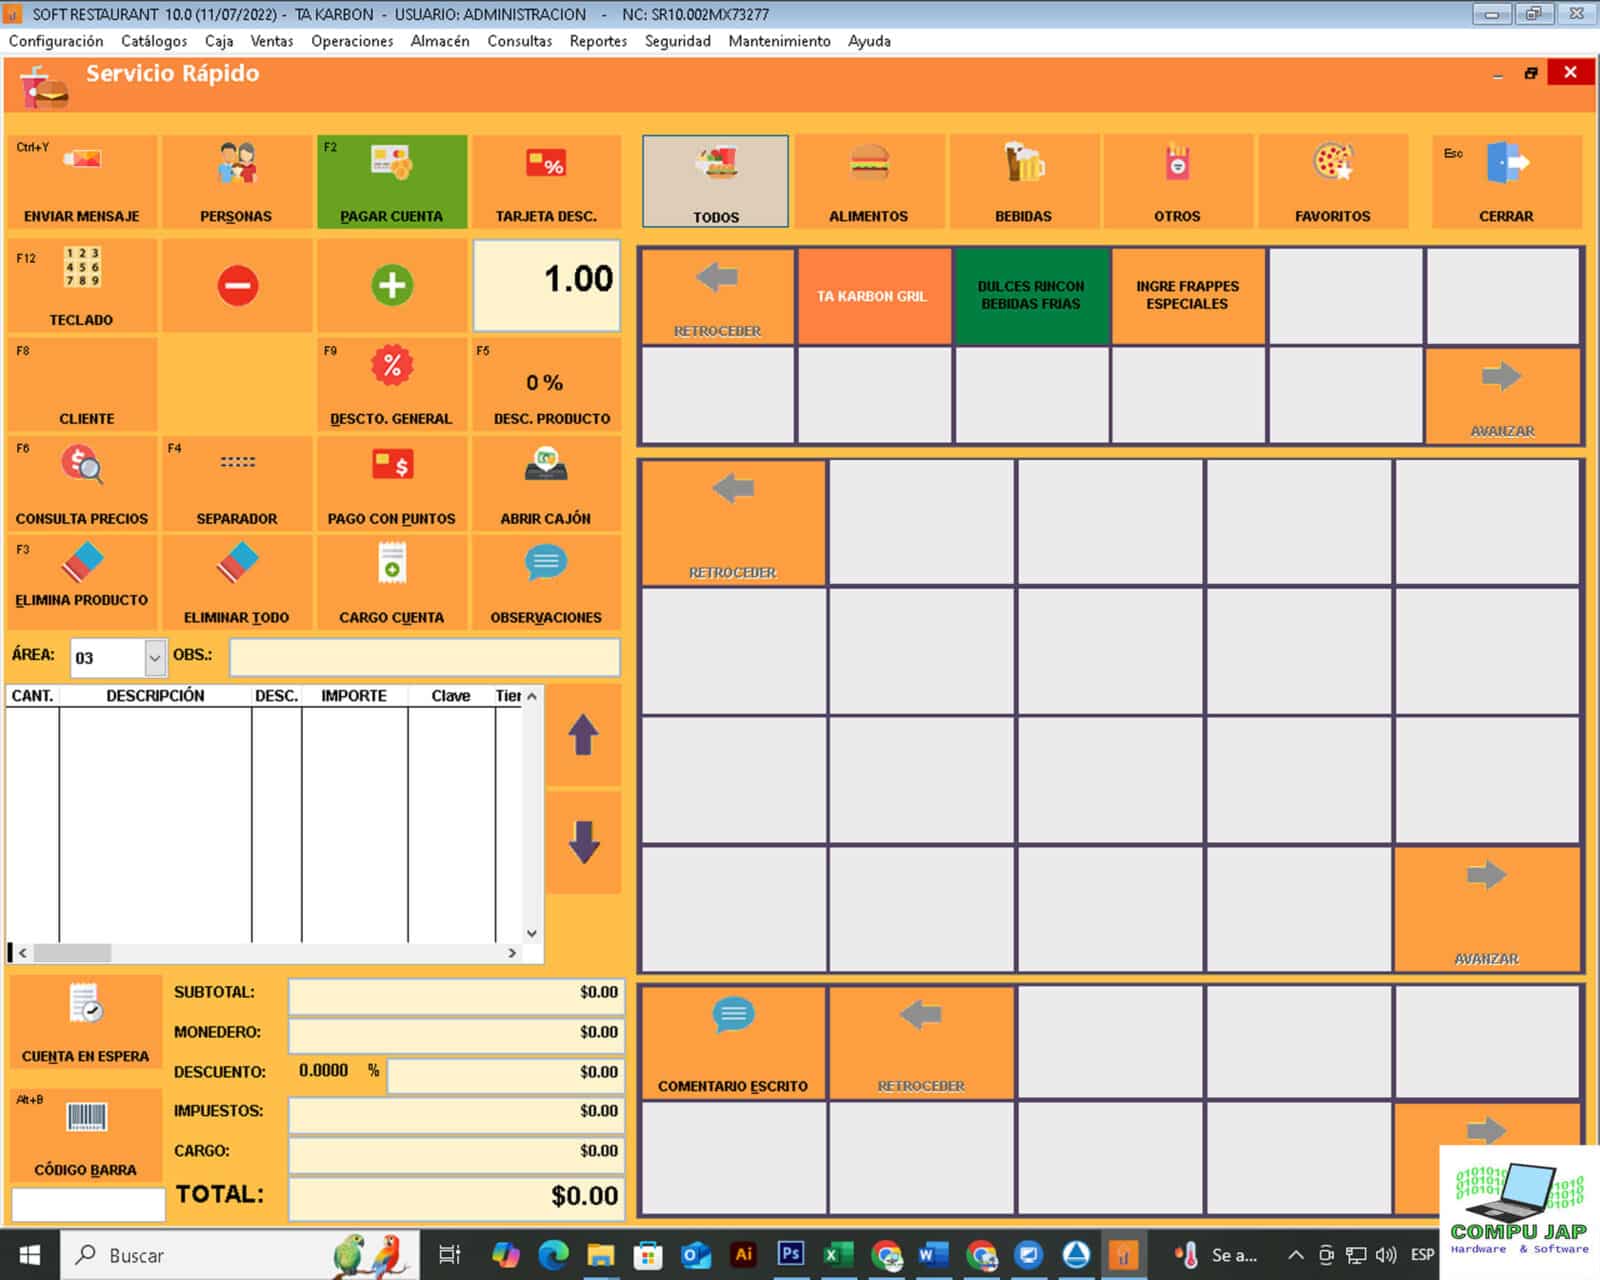This screenshot has width=1600, height=1280.
Task: Select the OTROS category
Action: 1177,182
